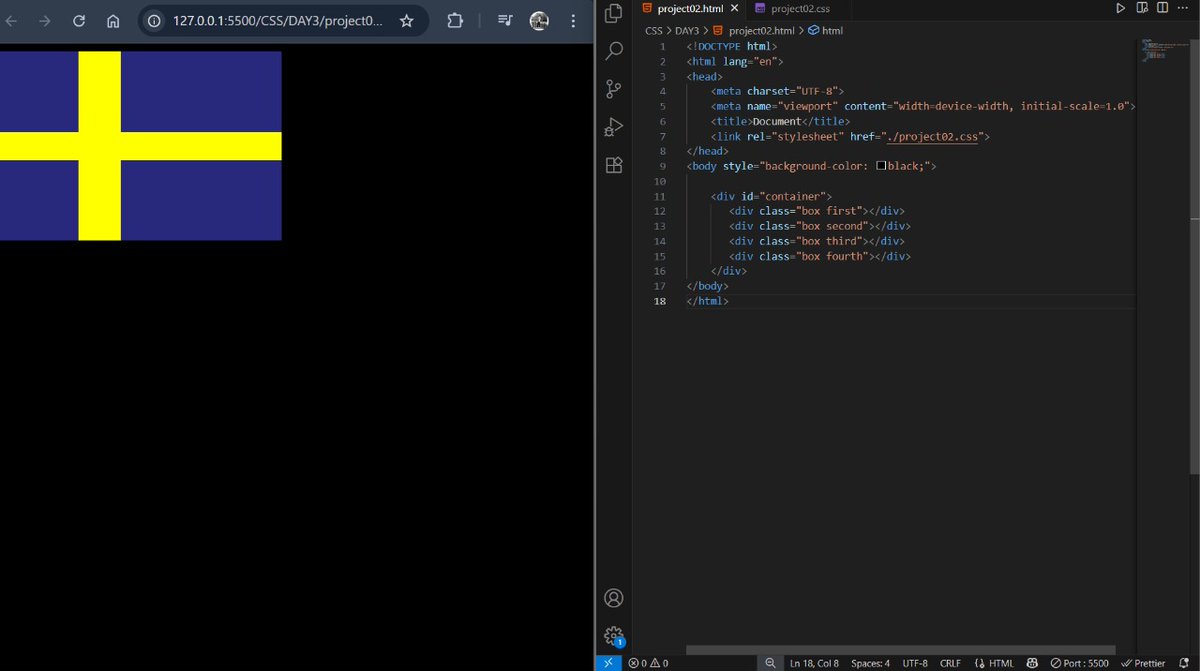Change indentation via Spaces: 4
The width and height of the screenshot is (1200, 671).
click(870, 663)
